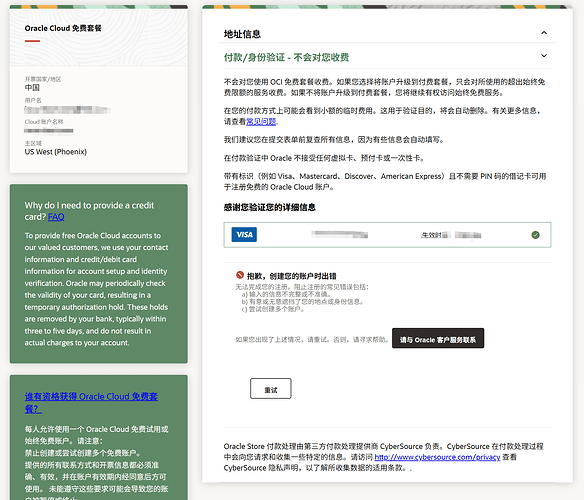Click the red error icon beside 抱歉
The width and height of the screenshot is (584, 500).
click(x=240, y=275)
